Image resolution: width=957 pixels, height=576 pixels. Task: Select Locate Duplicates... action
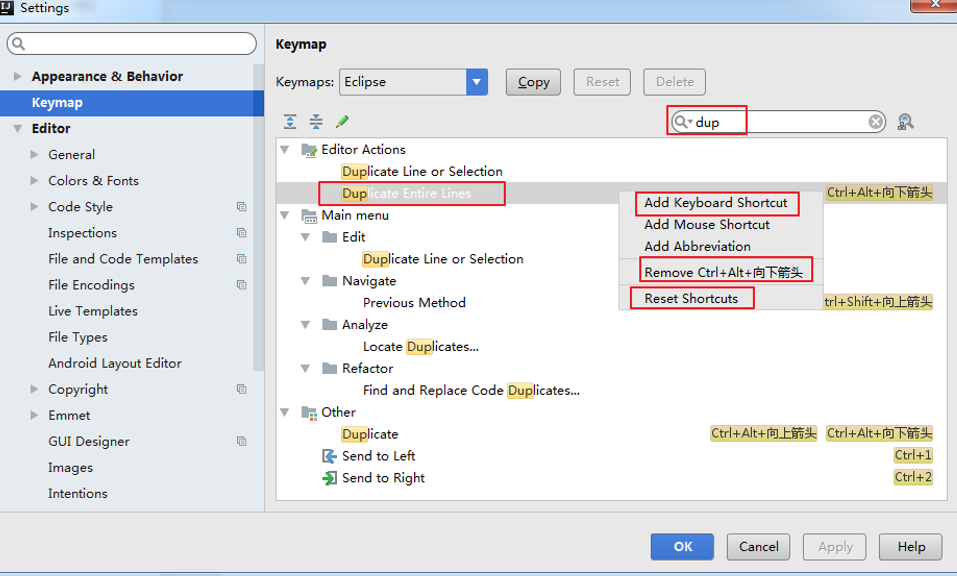(x=421, y=347)
